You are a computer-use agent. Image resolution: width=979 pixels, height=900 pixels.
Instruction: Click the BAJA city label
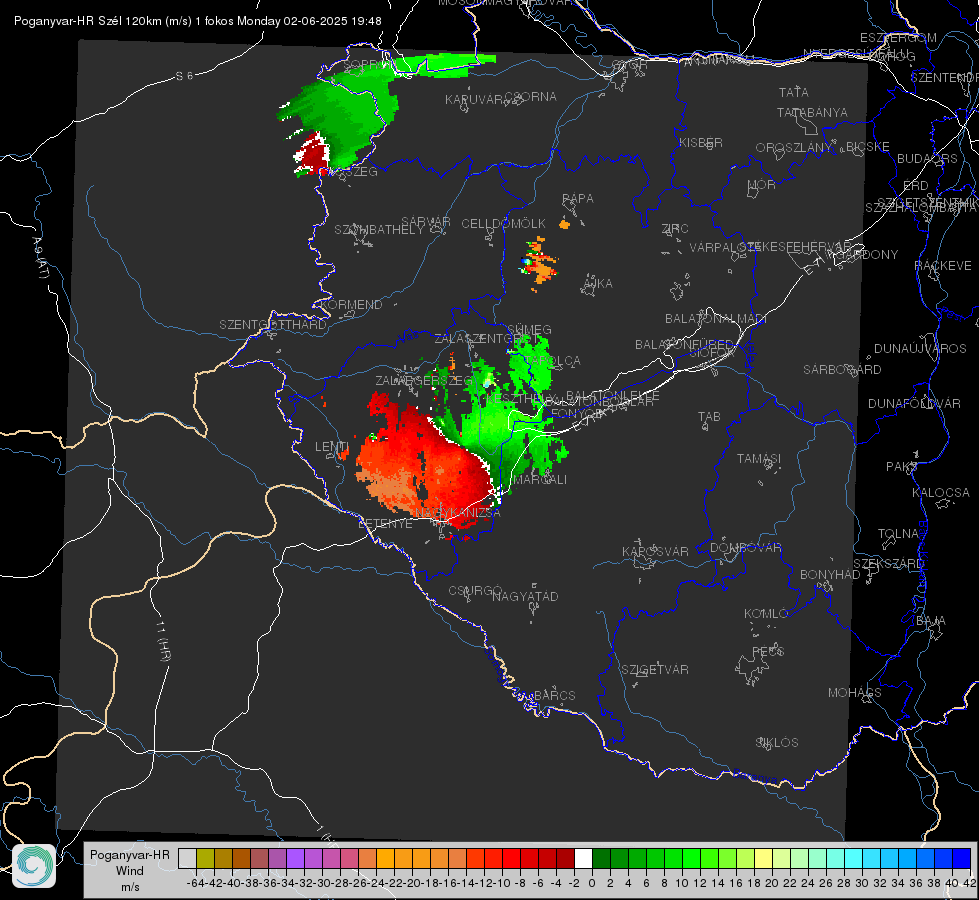click(931, 621)
